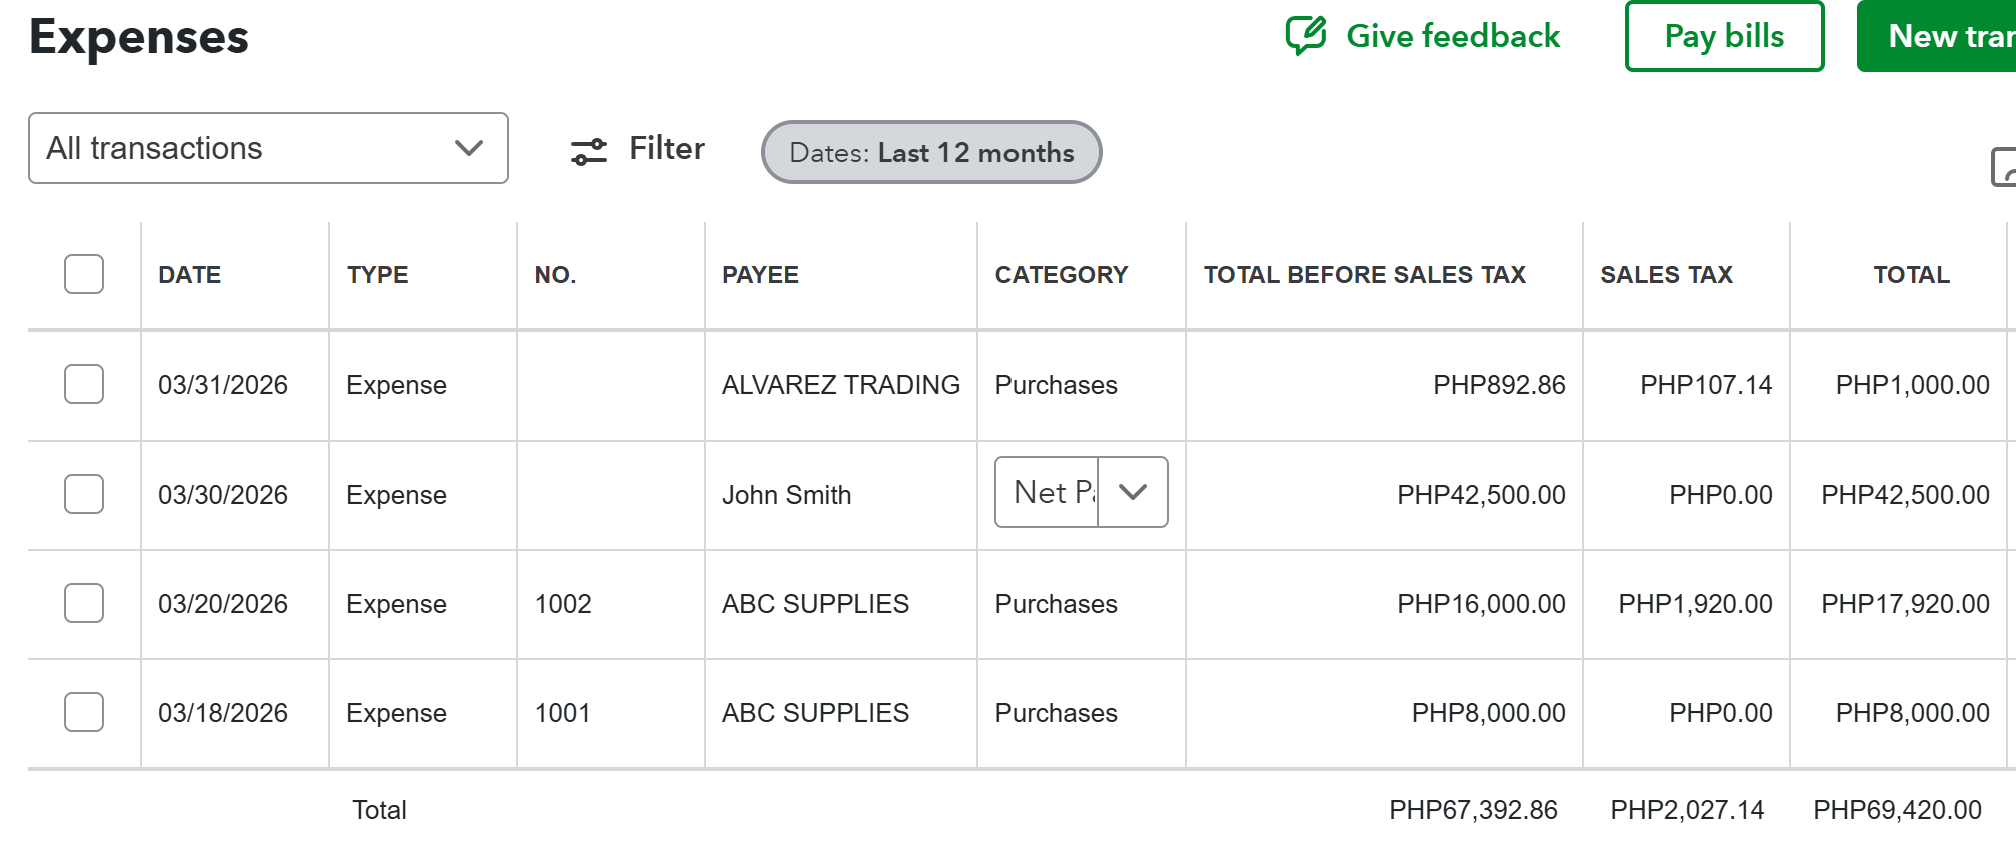
Task: Check the 03/18/2026 expense row
Action: click(84, 712)
